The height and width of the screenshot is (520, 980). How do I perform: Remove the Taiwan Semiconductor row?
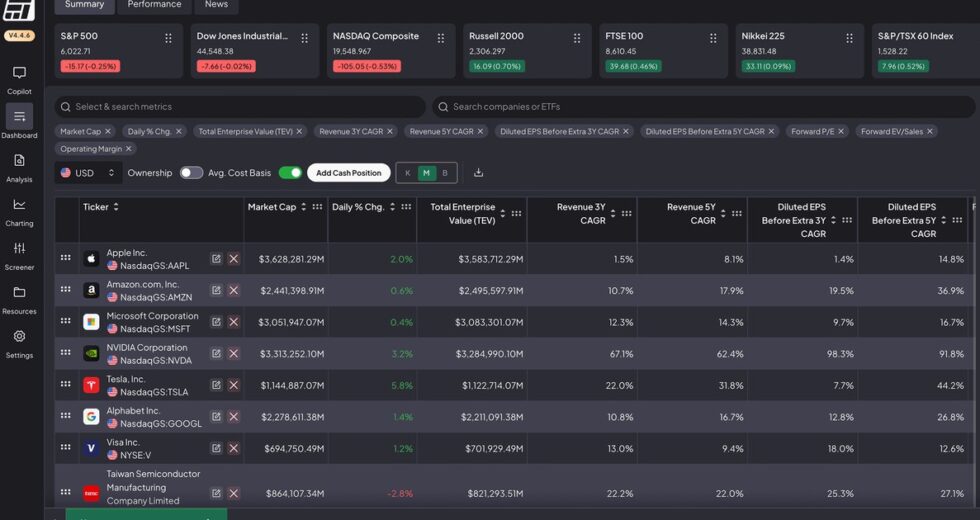[233, 493]
